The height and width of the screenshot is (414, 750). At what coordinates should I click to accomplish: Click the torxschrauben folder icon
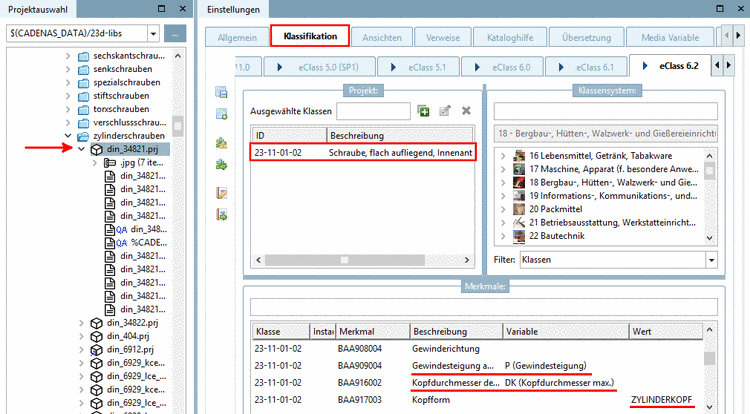[83, 109]
